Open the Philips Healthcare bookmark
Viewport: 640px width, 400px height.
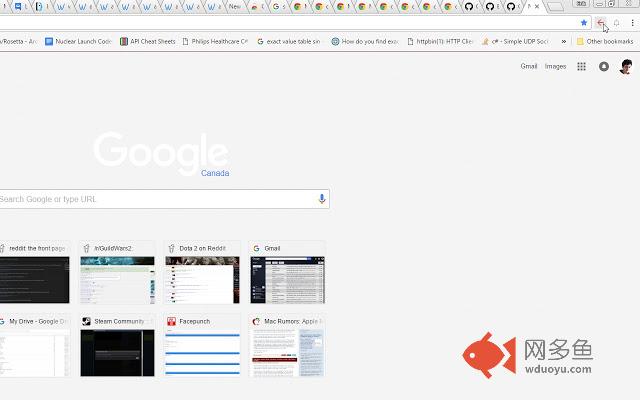pos(215,41)
